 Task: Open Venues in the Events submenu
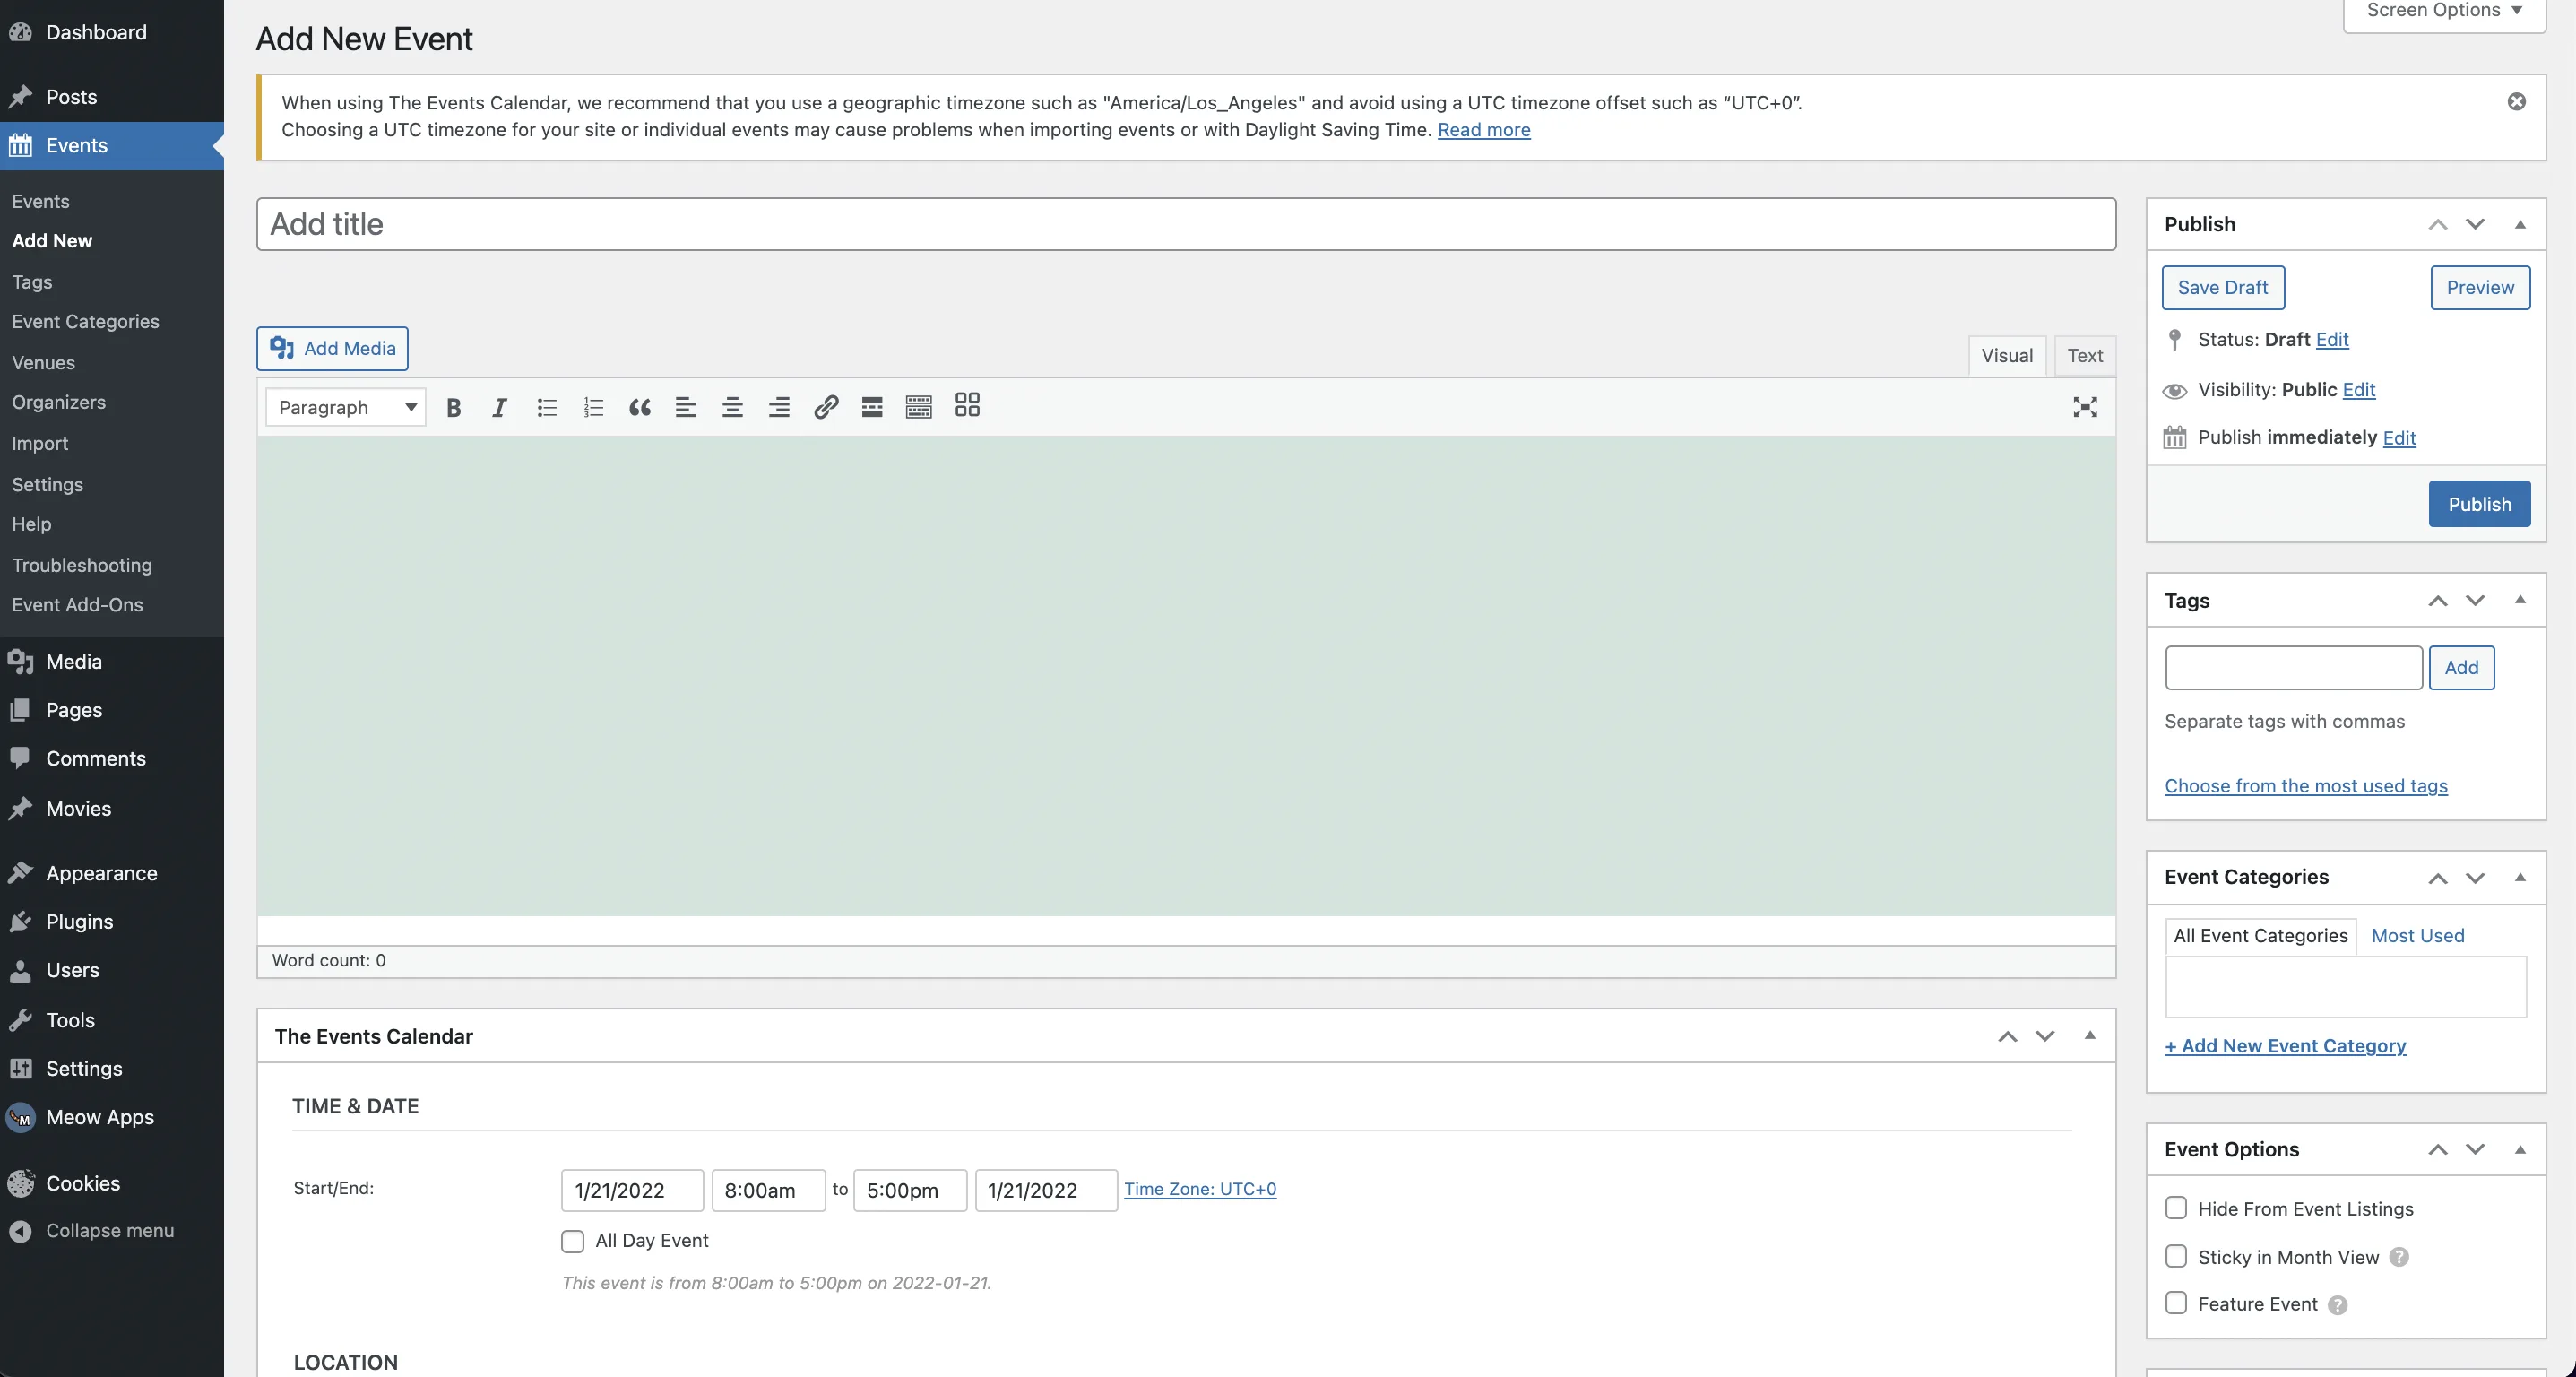click(43, 362)
